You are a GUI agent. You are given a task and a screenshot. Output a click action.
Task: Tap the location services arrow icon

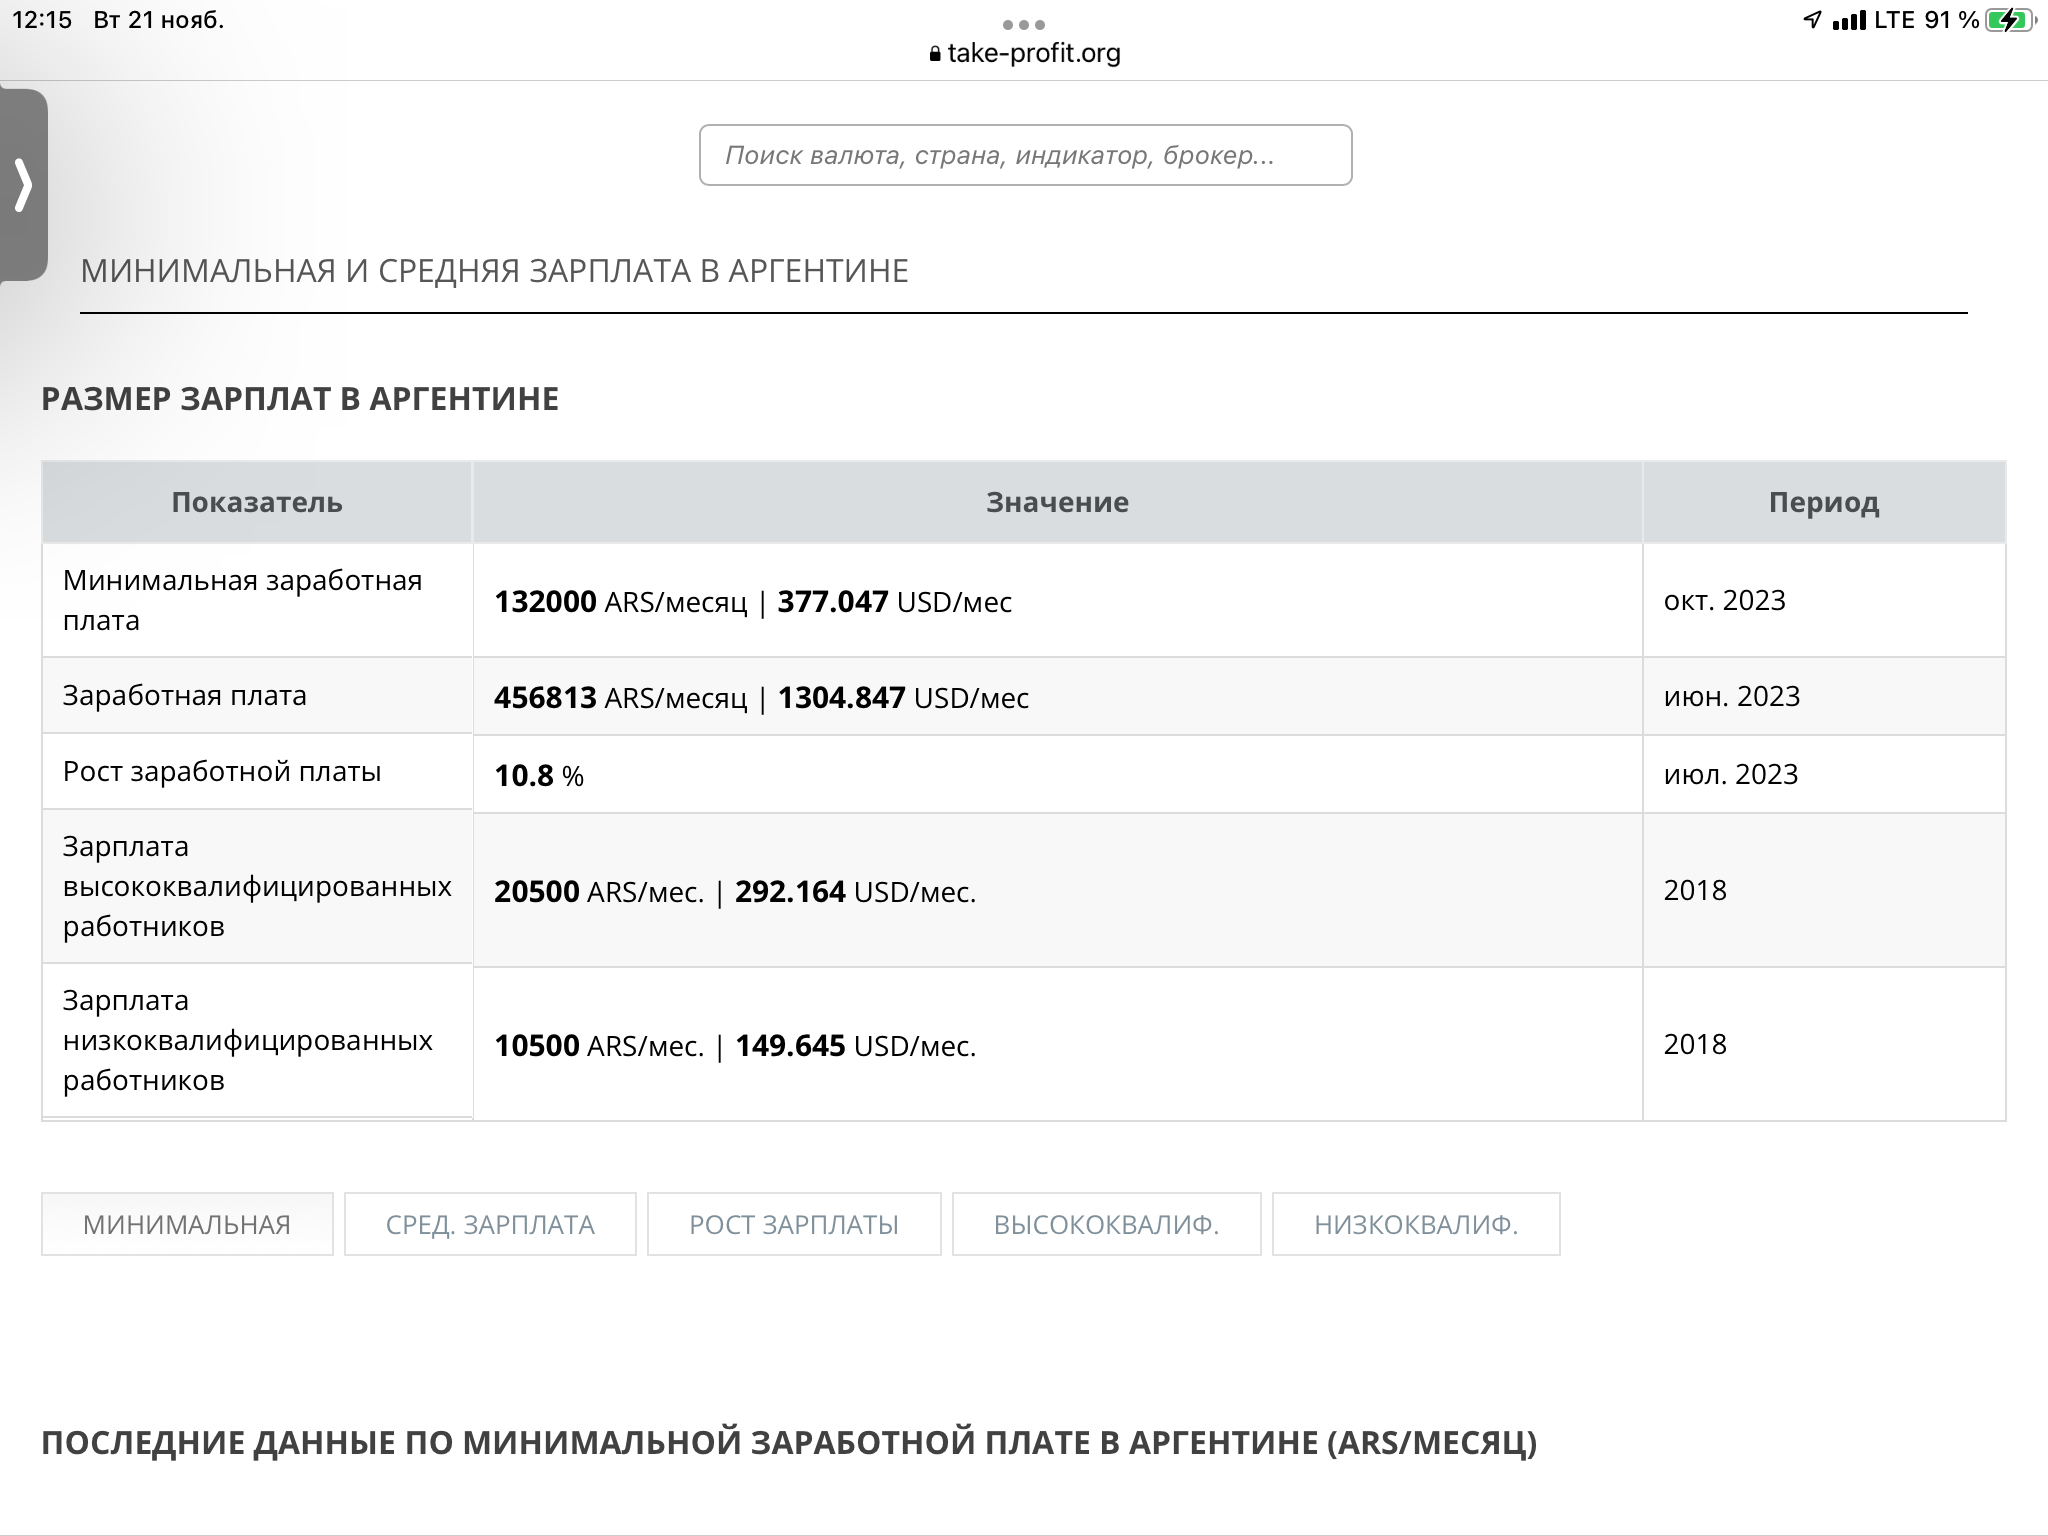(x=1812, y=20)
